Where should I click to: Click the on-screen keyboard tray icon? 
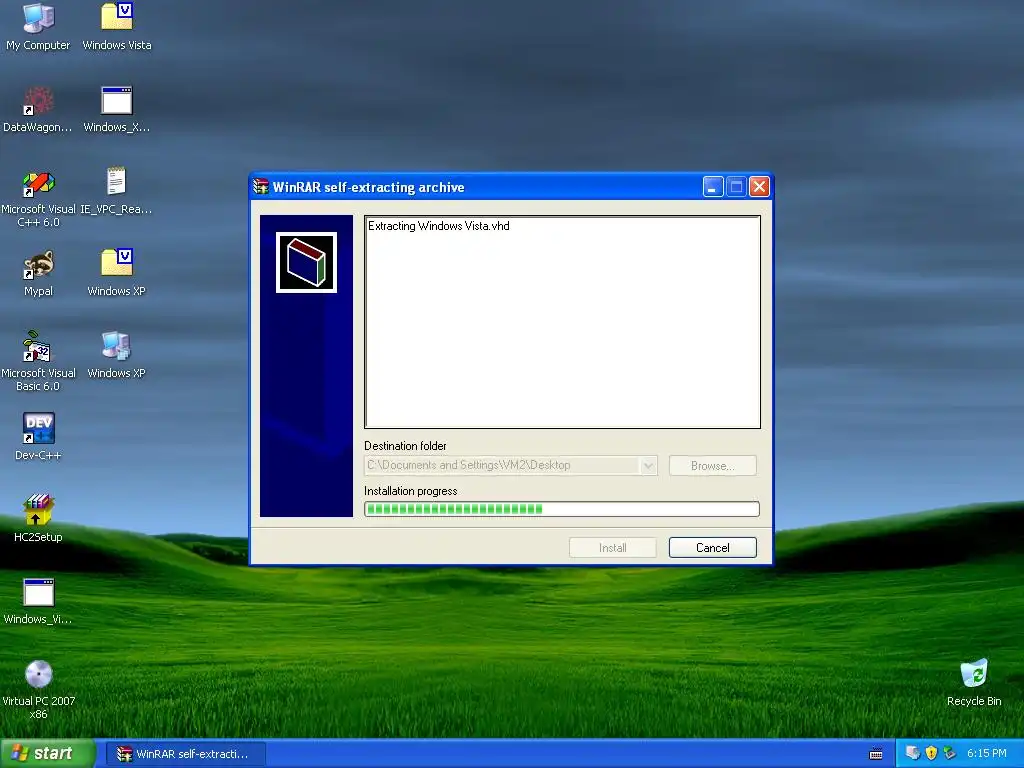(x=876, y=754)
